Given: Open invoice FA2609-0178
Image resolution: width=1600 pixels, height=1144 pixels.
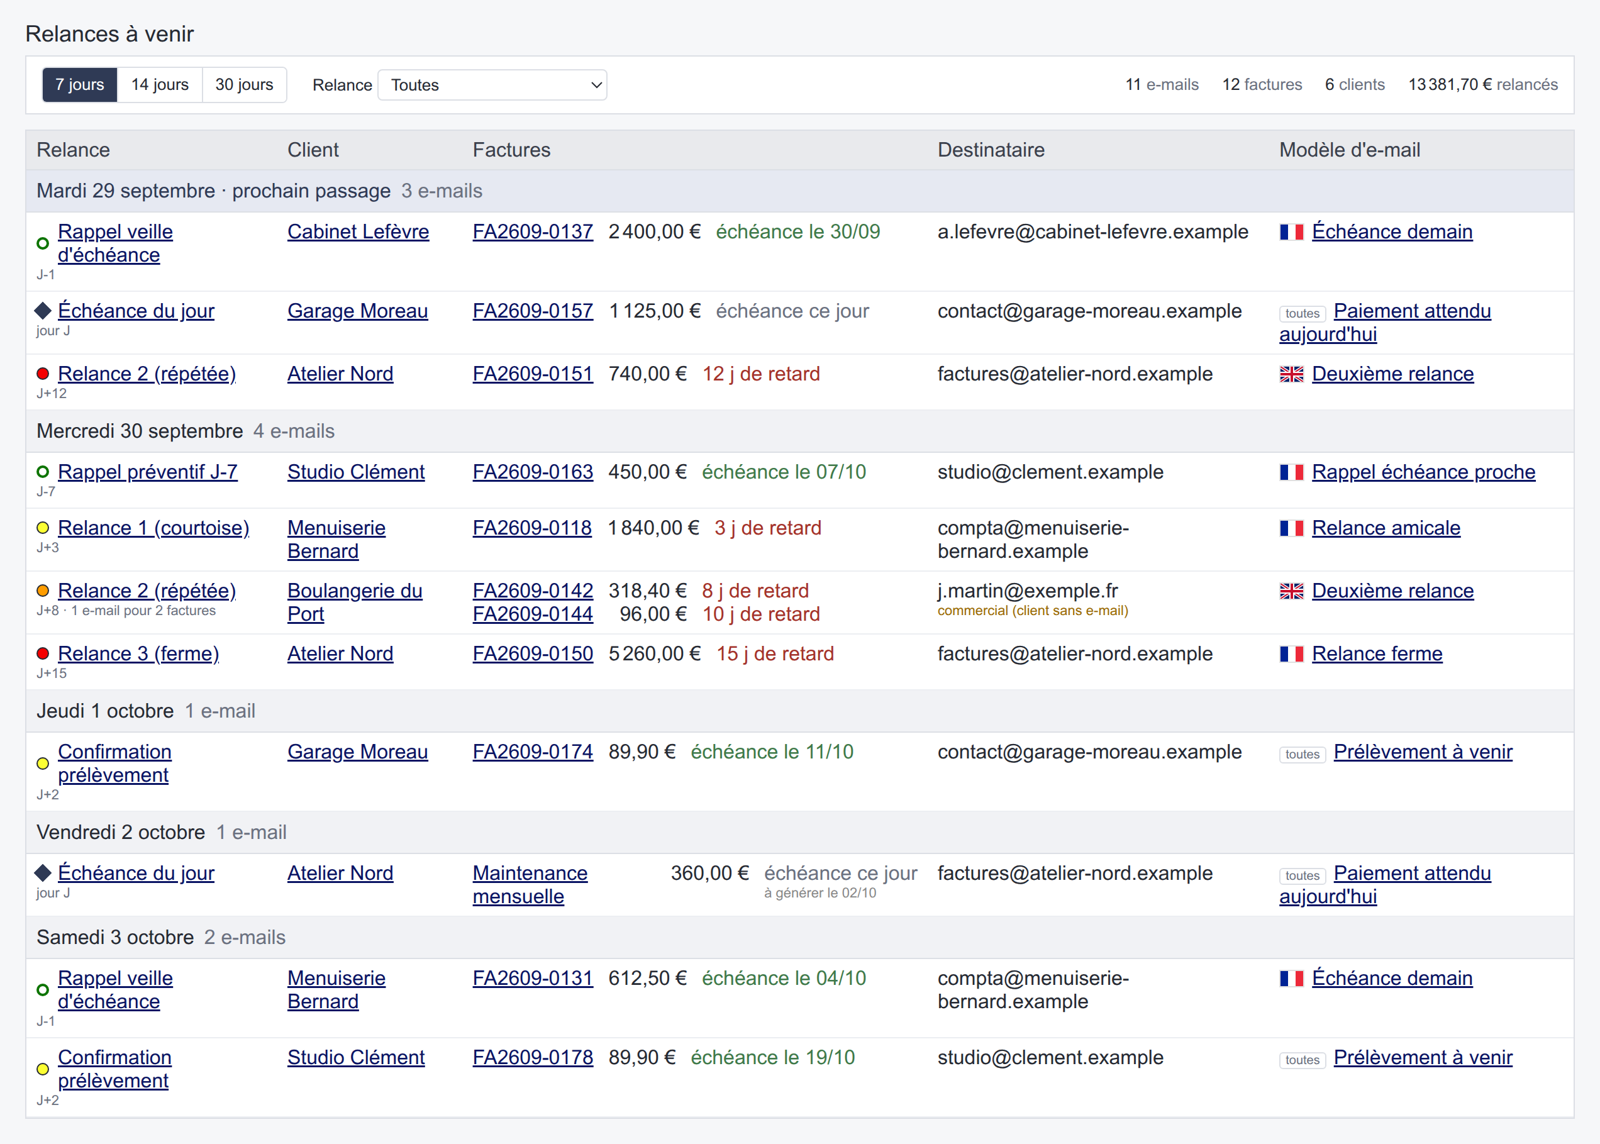Looking at the screenshot, I should [x=533, y=1058].
